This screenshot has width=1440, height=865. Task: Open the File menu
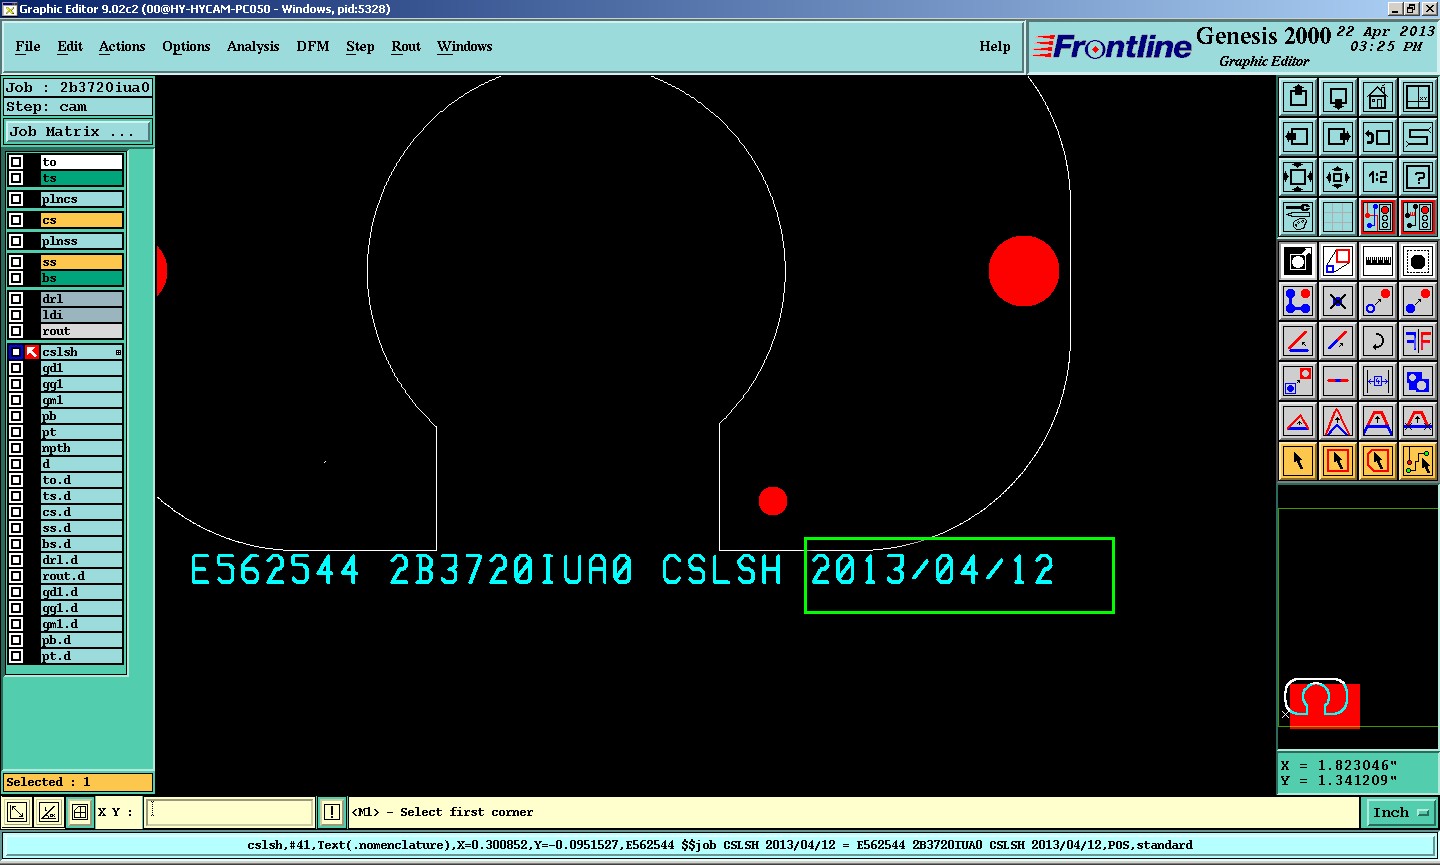[28, 47]
